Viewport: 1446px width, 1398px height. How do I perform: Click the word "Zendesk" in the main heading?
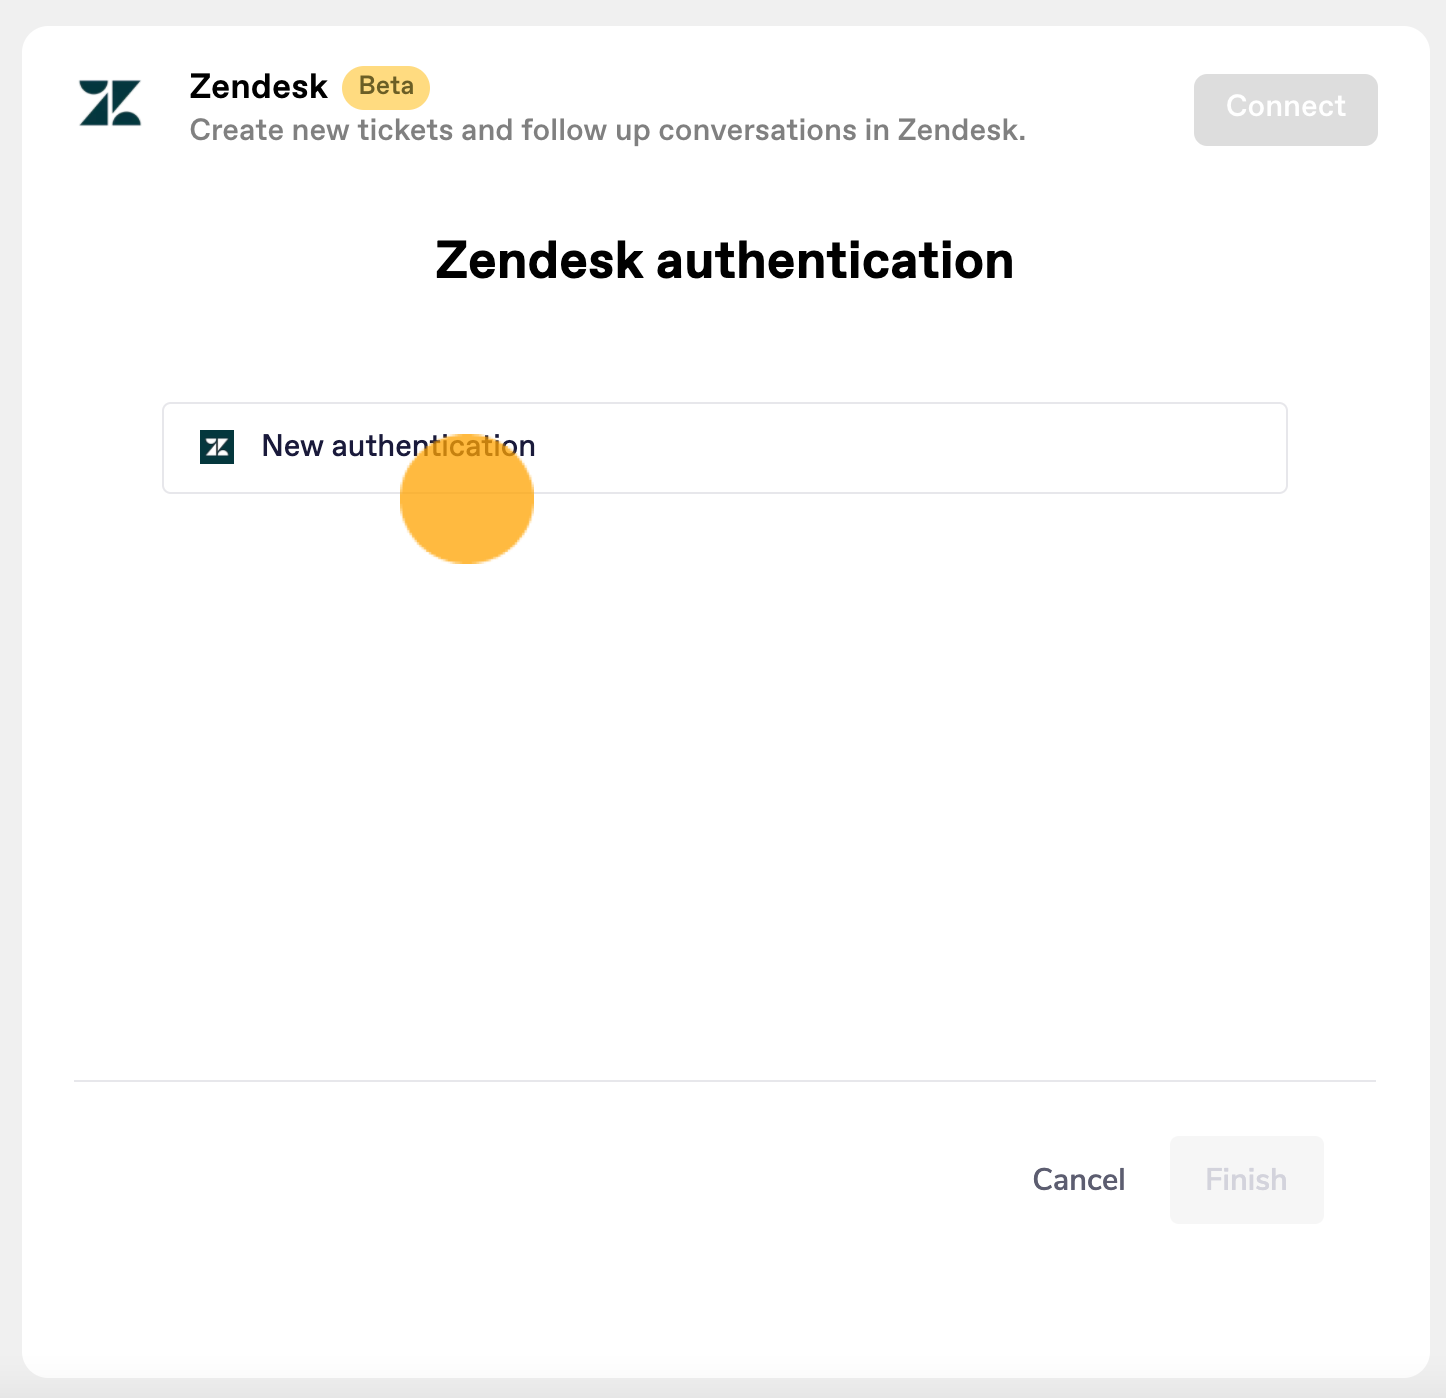tap(540, 261)
